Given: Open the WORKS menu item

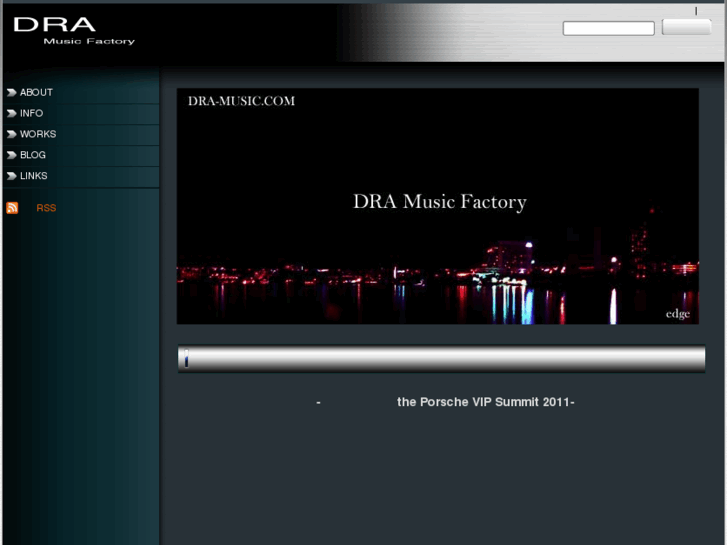Looking at the screenshot, I should [38, 134].
